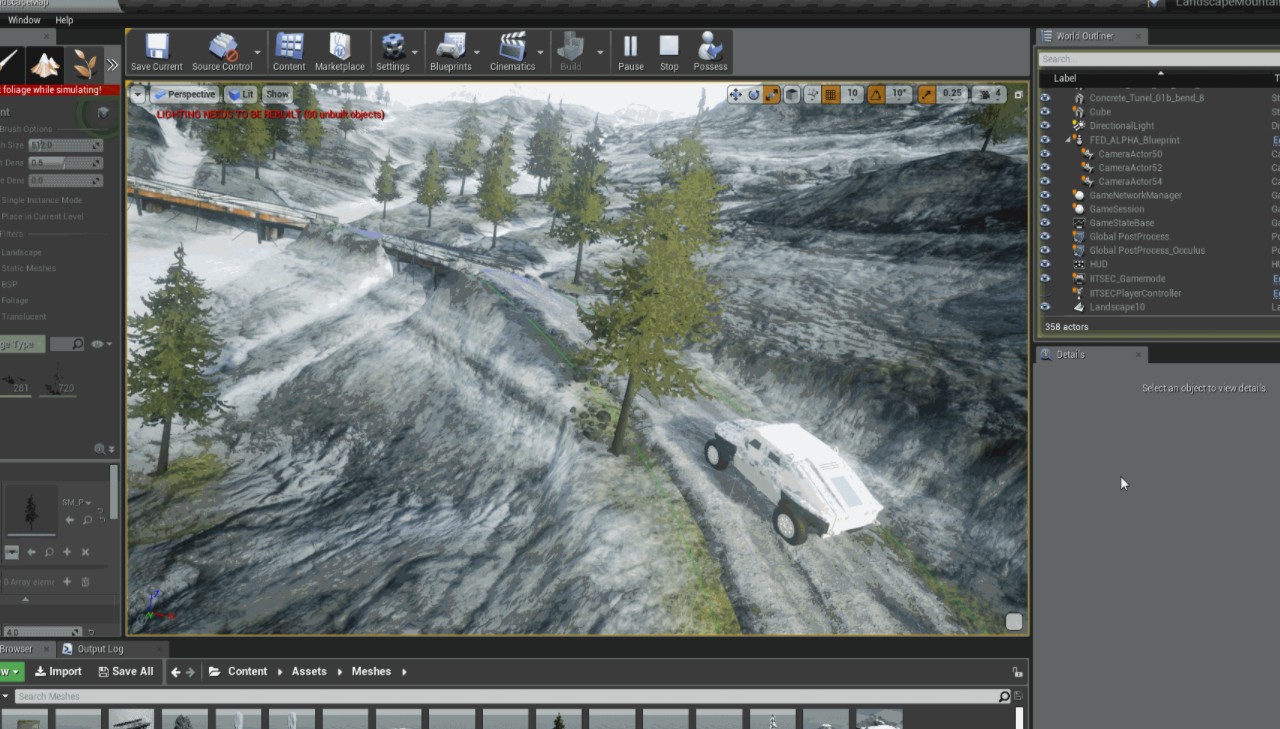Hide the DirectionalLight actor via eye icon
The width and height of the screenshot is (1280, 729).
(1045, 126)
